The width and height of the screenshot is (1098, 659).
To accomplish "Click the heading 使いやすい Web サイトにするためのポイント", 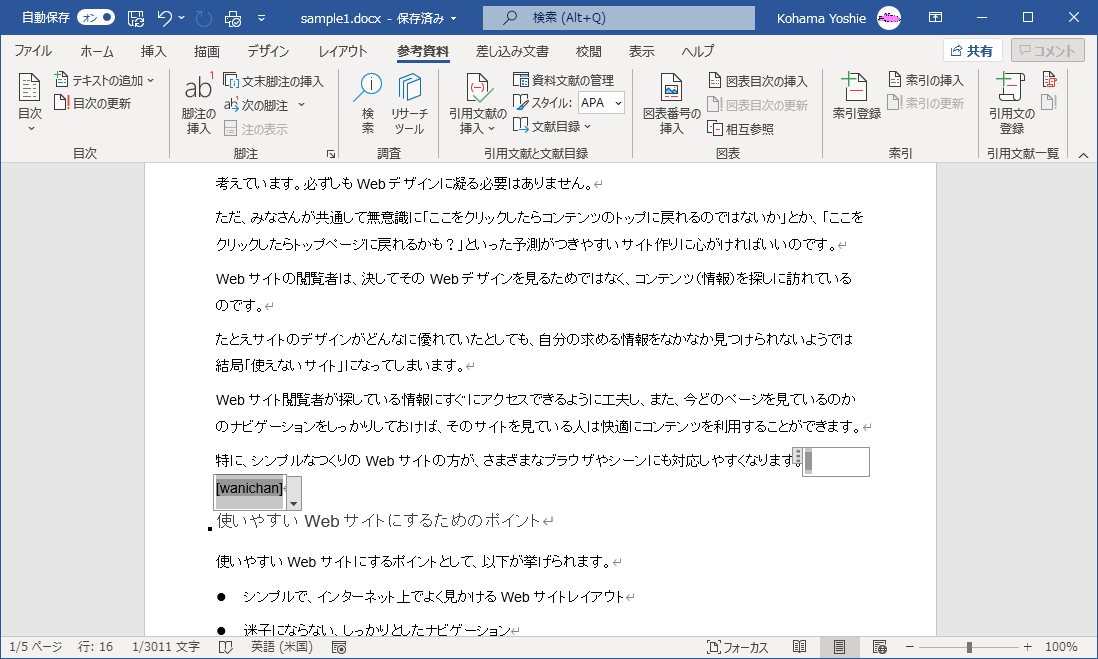I will tap(378, 520).
